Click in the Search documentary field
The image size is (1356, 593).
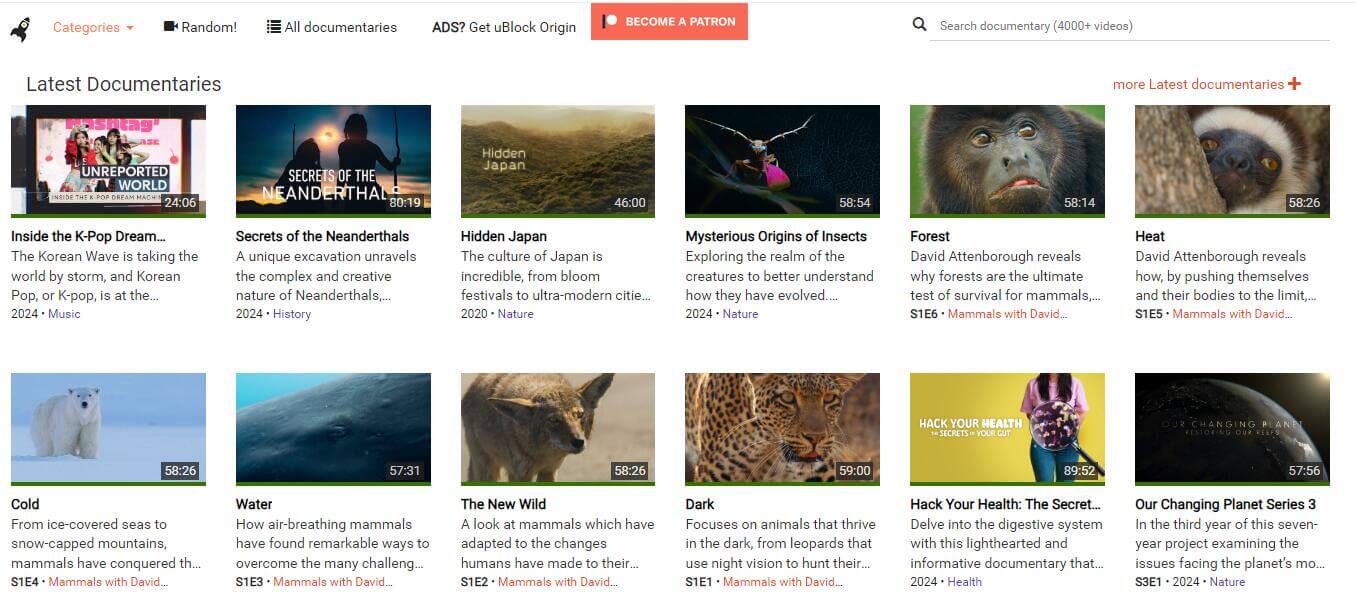pos(1129,26)
